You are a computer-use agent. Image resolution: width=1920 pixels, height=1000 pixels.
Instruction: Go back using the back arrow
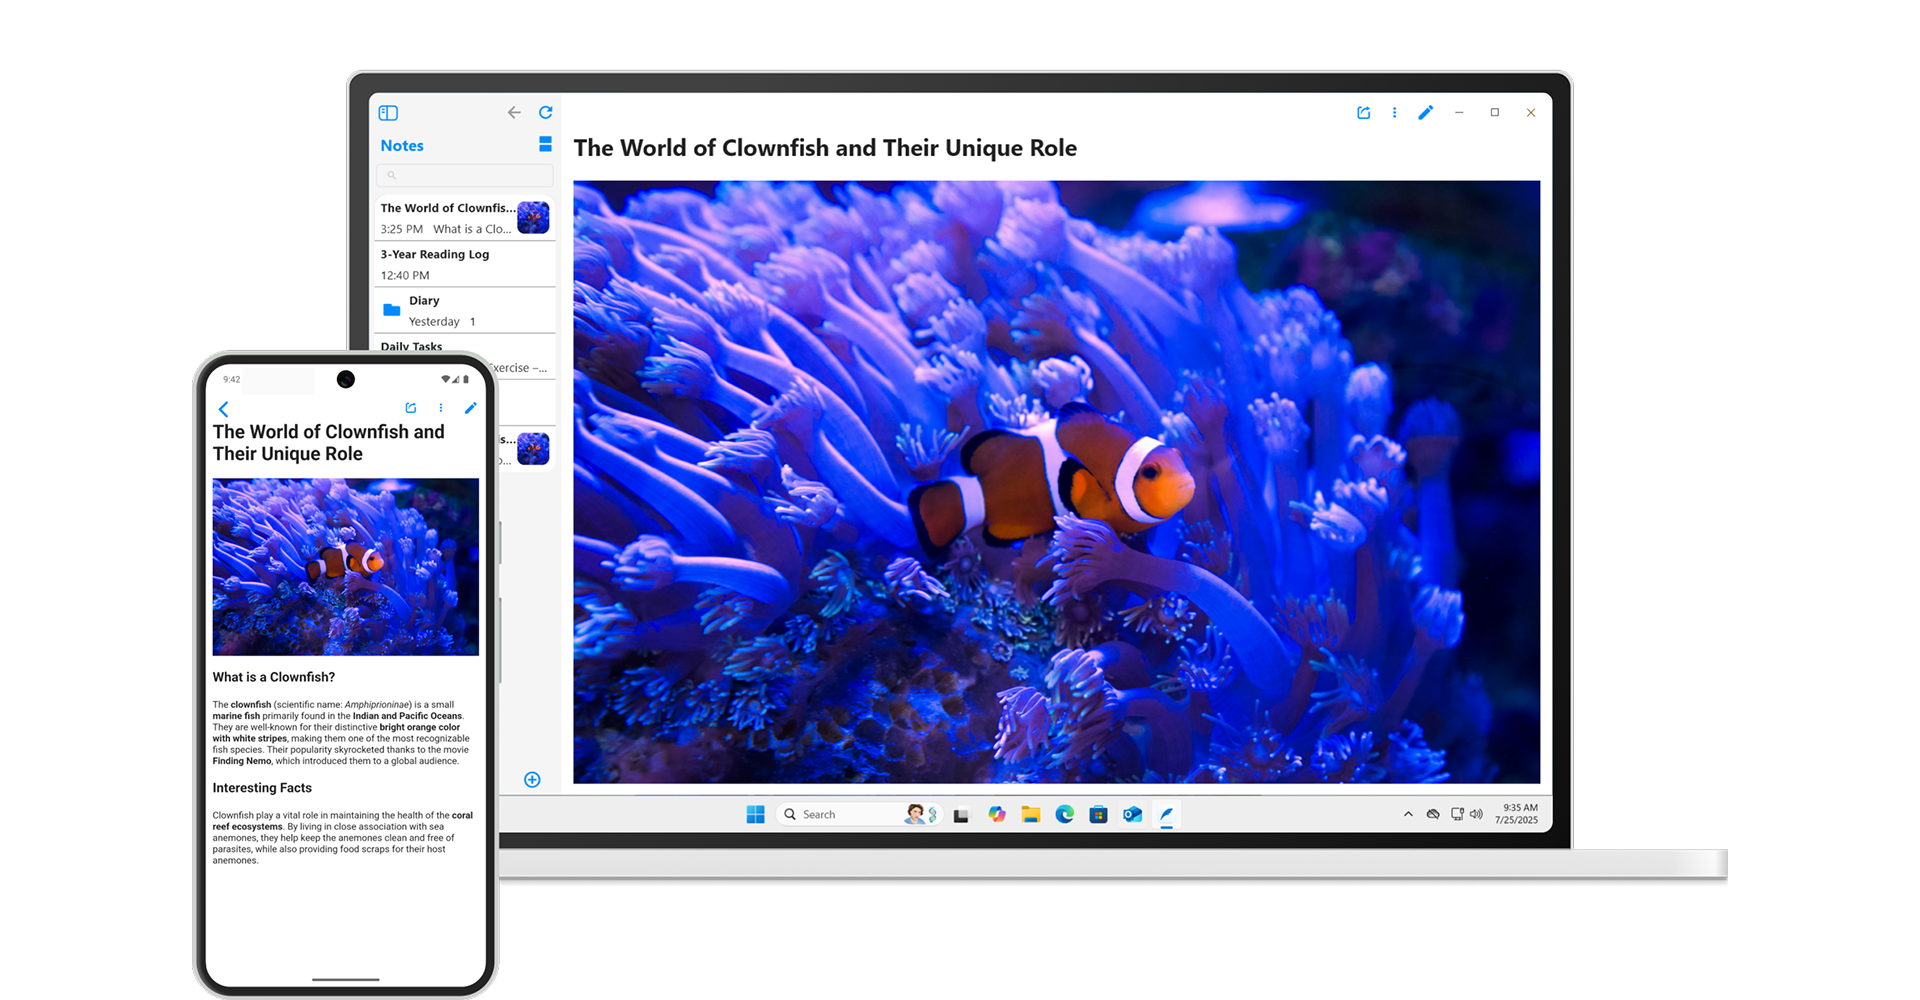click(x=513, y=112)
